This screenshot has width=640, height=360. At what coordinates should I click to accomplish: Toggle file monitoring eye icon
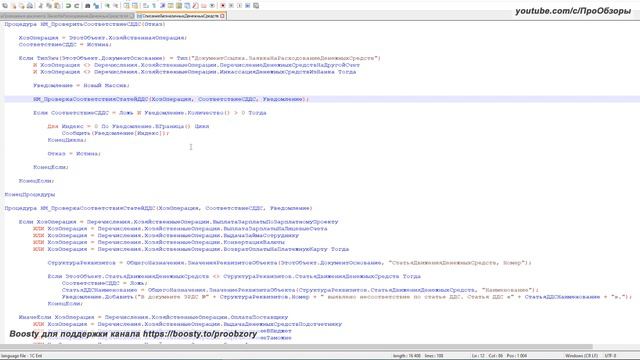coord(212,6)
